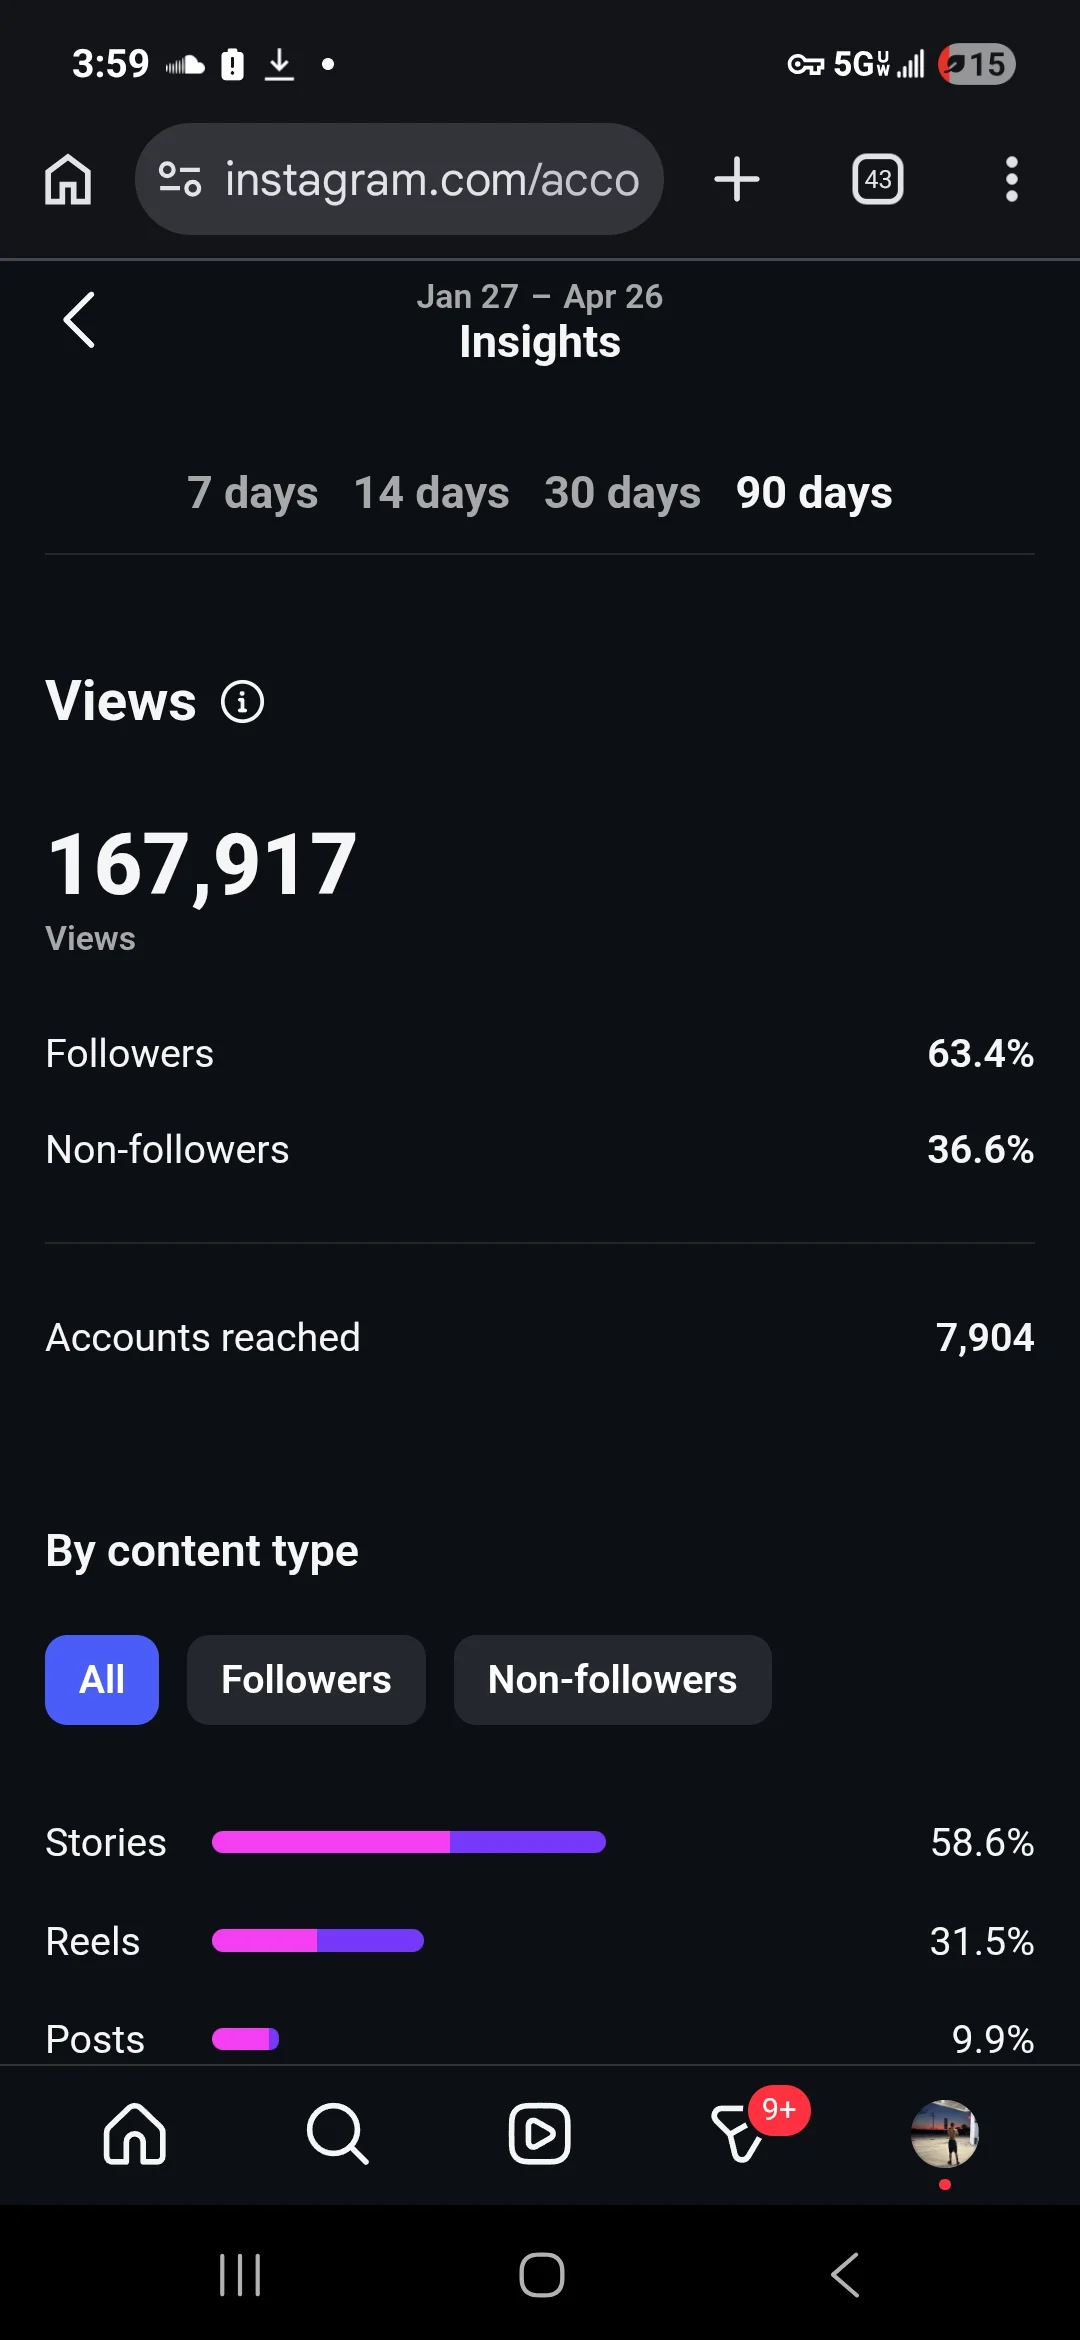The image size is (1080, 2340).
Task: Switch to the 14 days range
Action: tap(431, 493)
